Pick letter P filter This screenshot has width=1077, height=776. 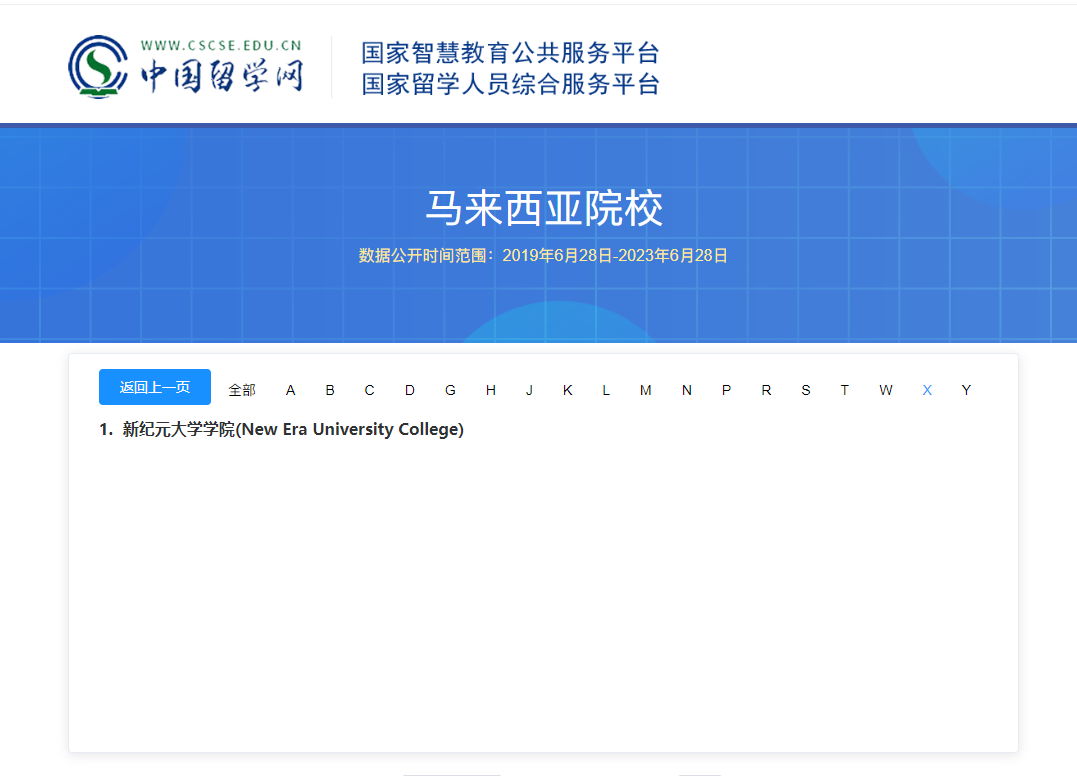(726, 390)
